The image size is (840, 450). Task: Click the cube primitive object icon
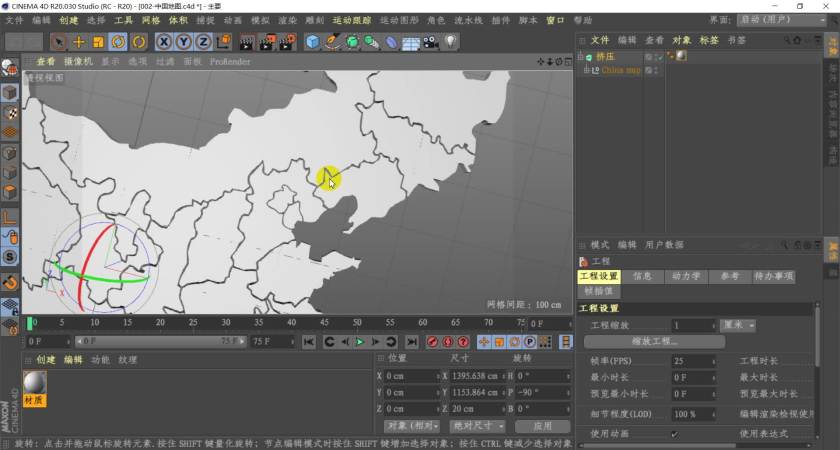tap(313, 41)
